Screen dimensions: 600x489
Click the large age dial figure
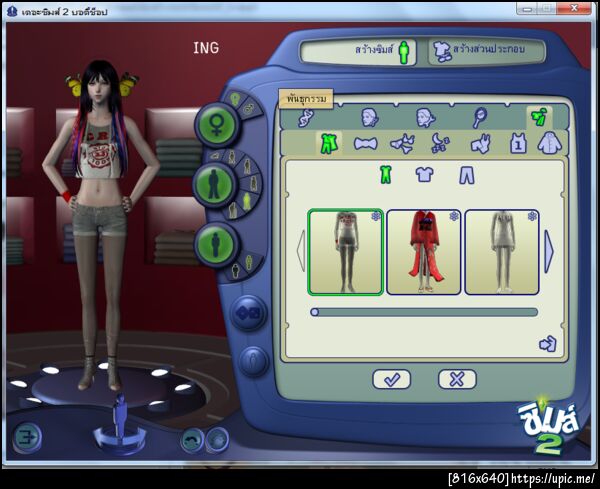coord(214,184)
